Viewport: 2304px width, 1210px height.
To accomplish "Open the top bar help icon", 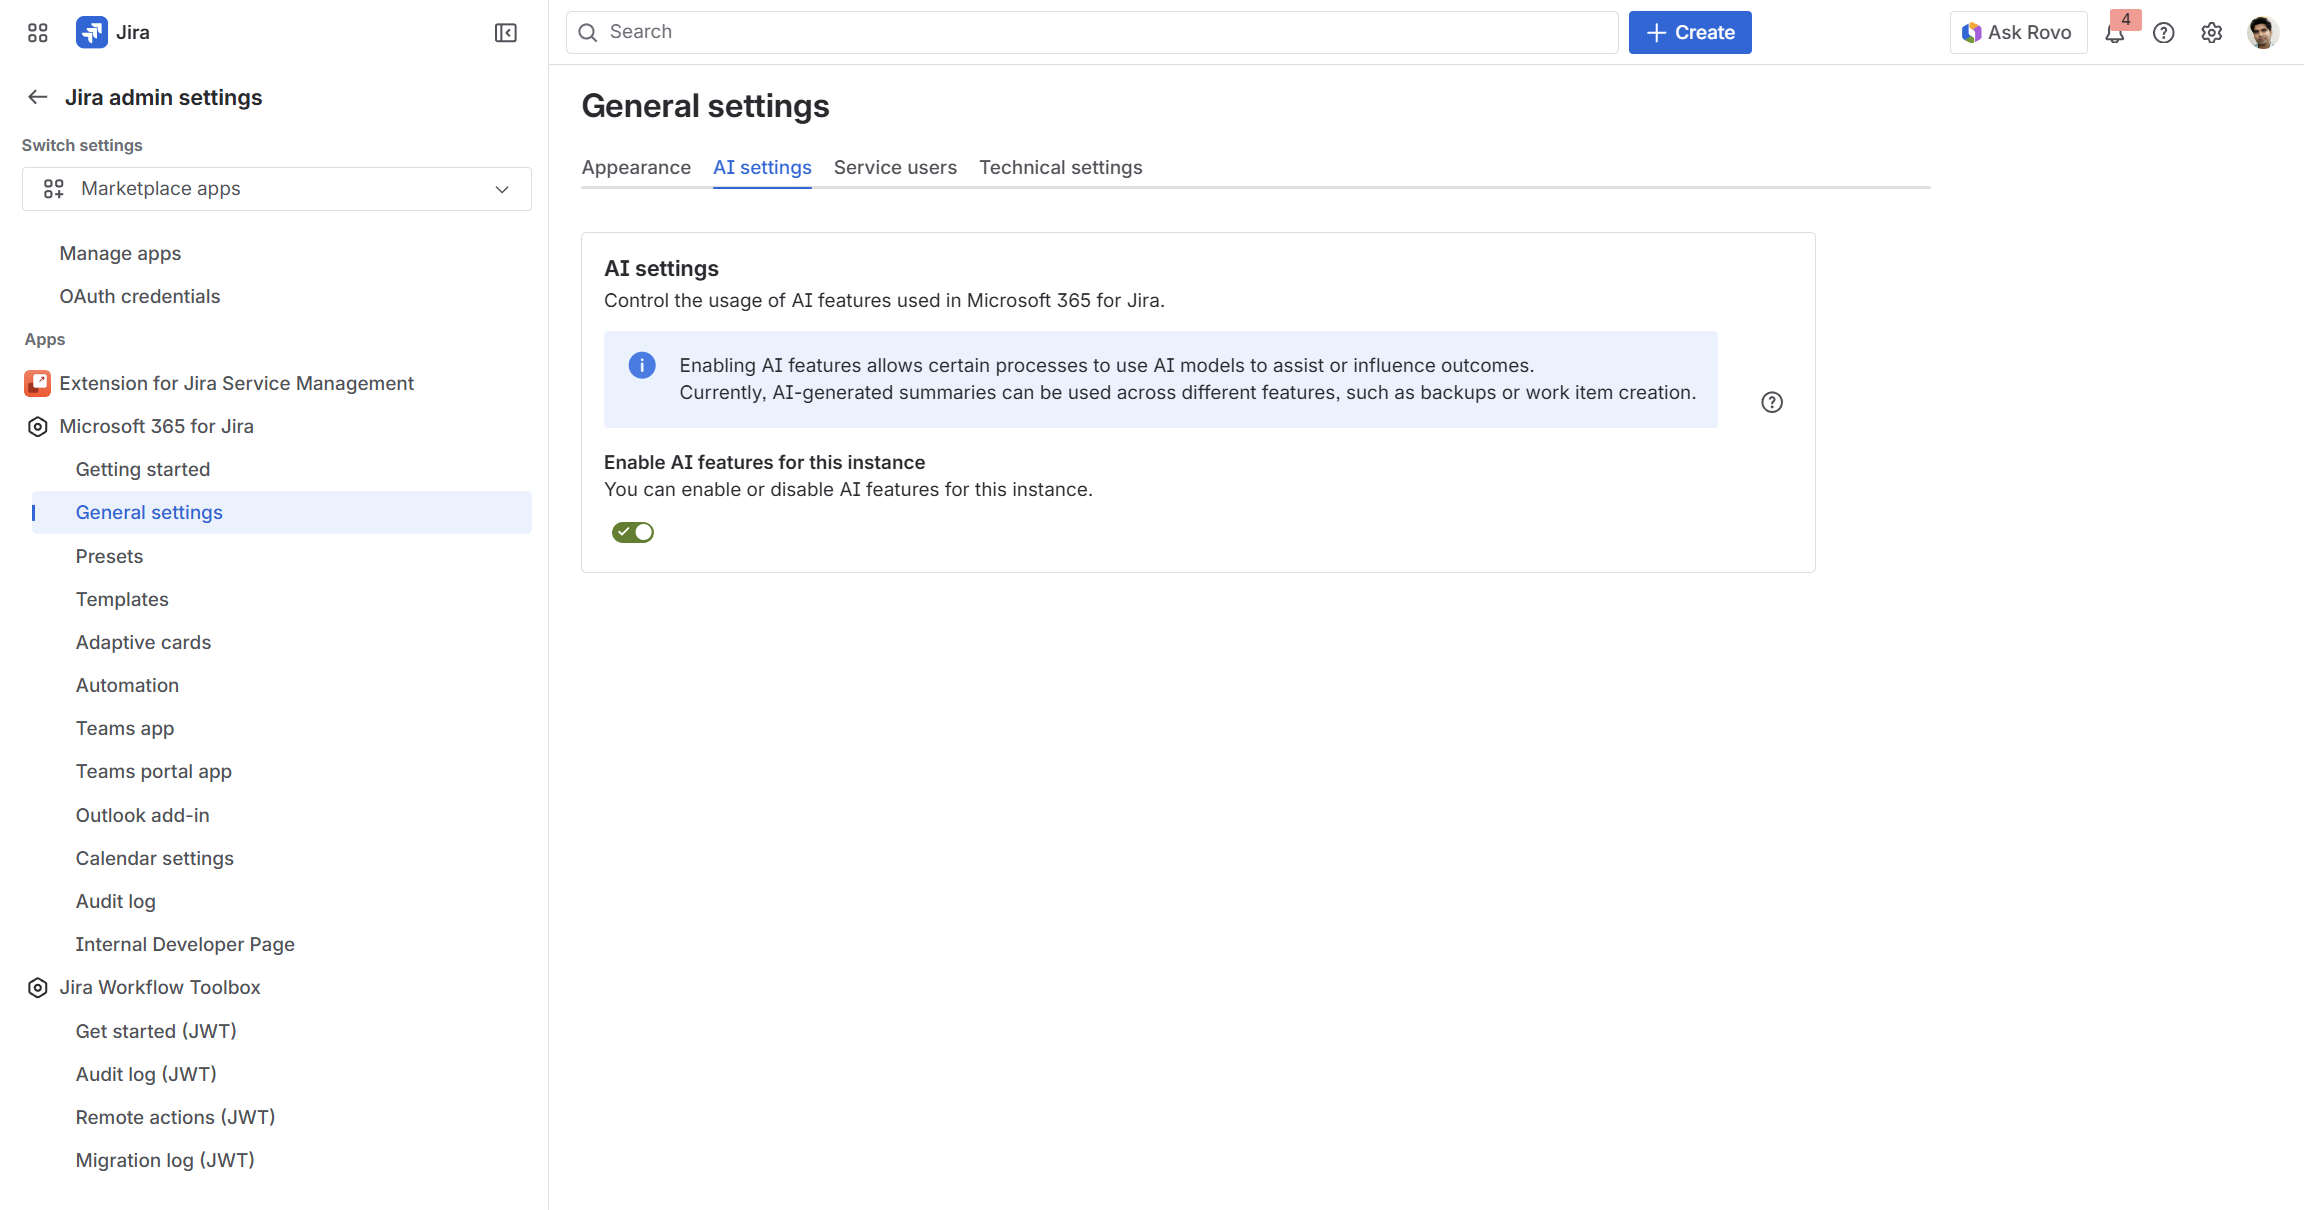I will click(2164, 33).
